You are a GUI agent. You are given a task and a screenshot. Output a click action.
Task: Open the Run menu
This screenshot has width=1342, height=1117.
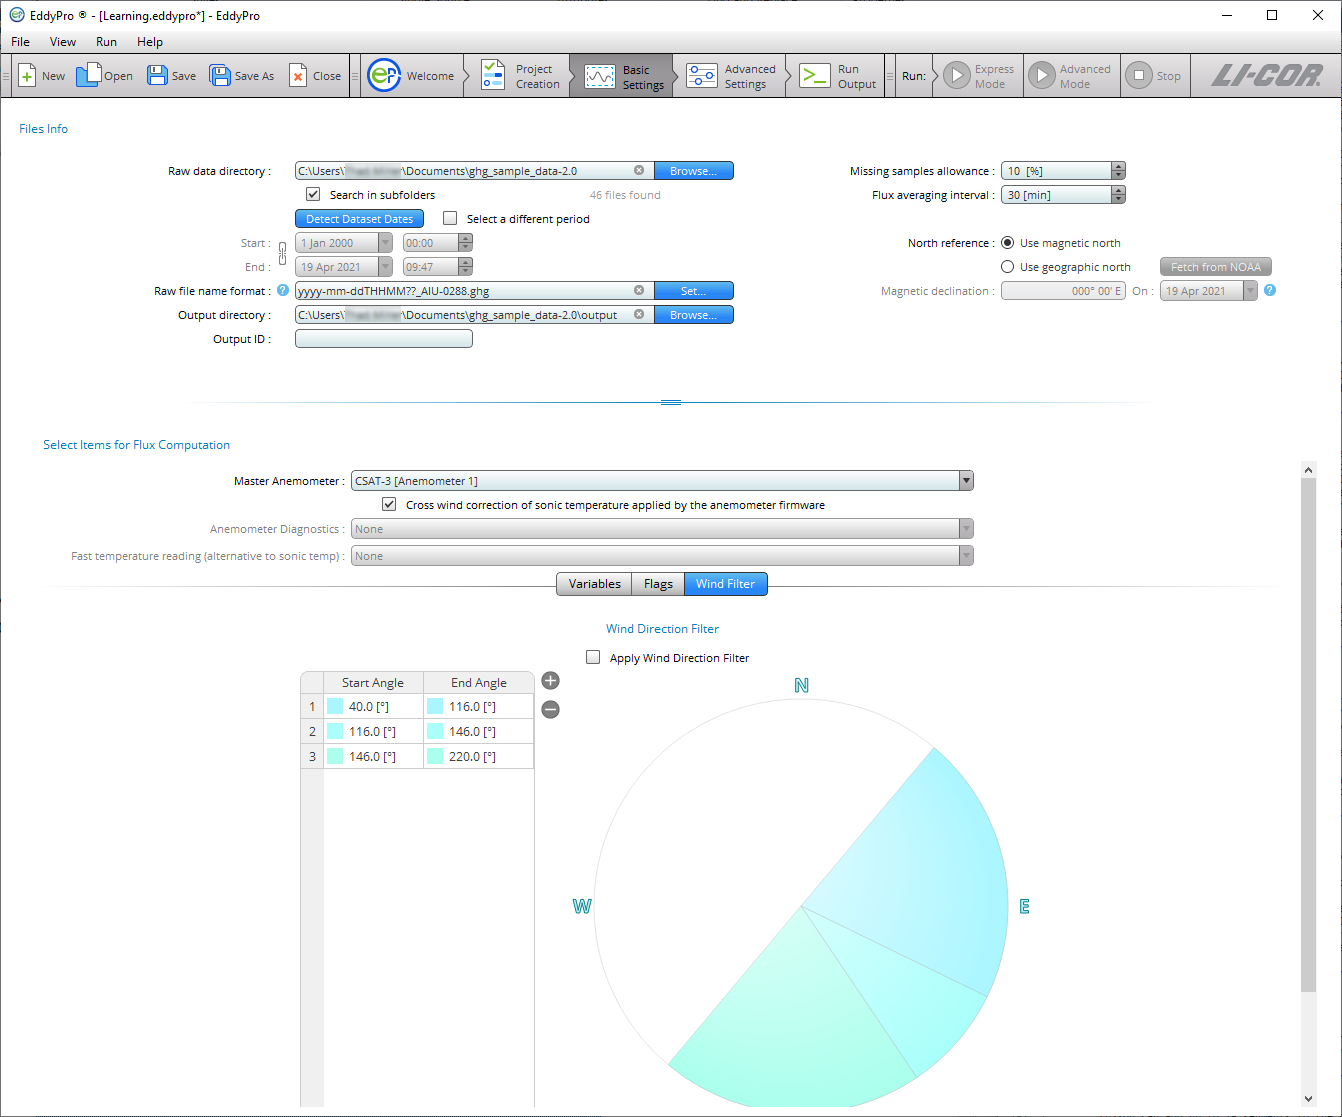pos(106,42)
